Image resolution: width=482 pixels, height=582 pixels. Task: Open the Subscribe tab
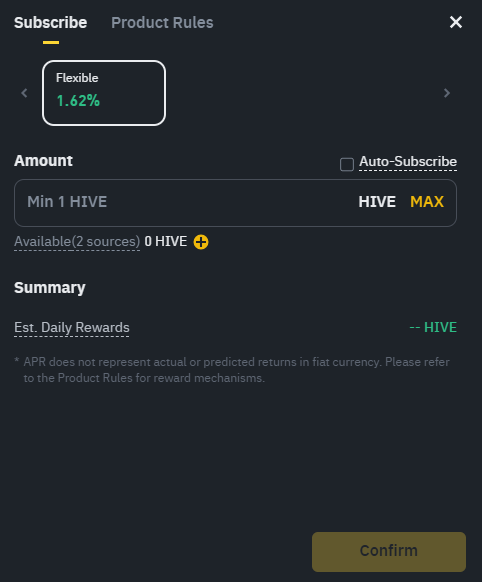50,23
